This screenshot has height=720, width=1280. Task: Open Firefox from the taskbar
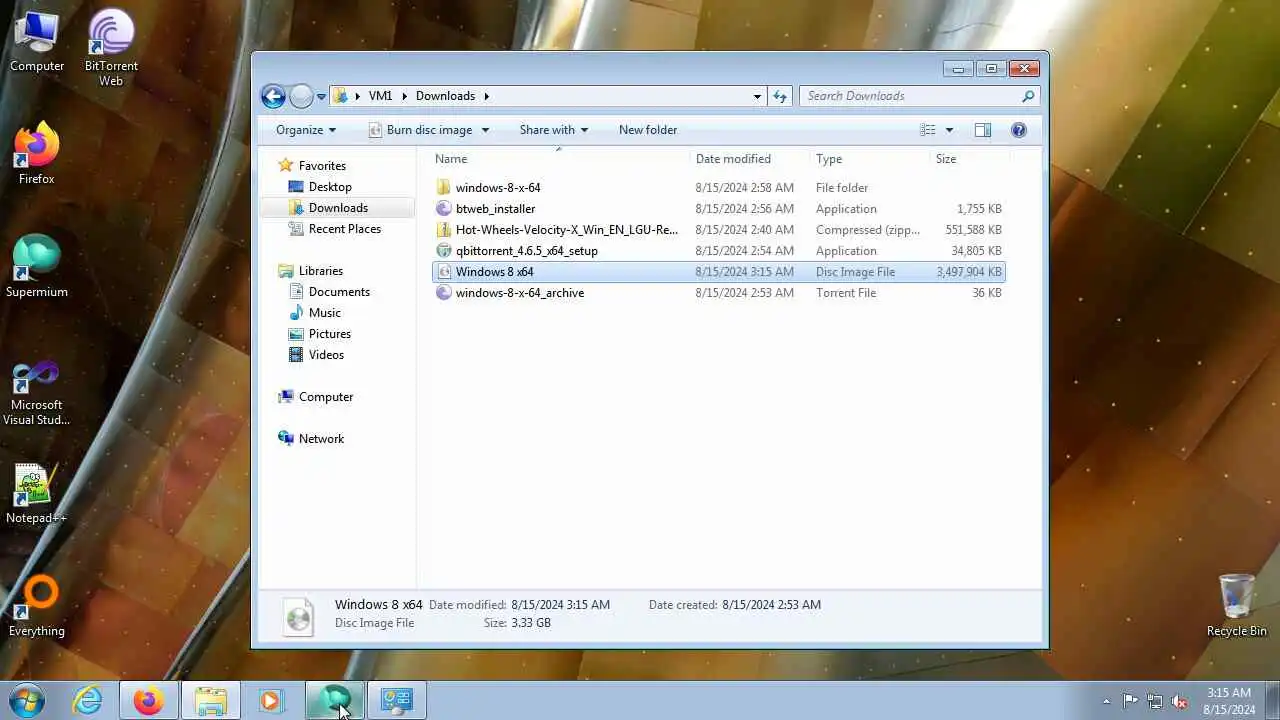pyautogui.click(x=149, y=700)
